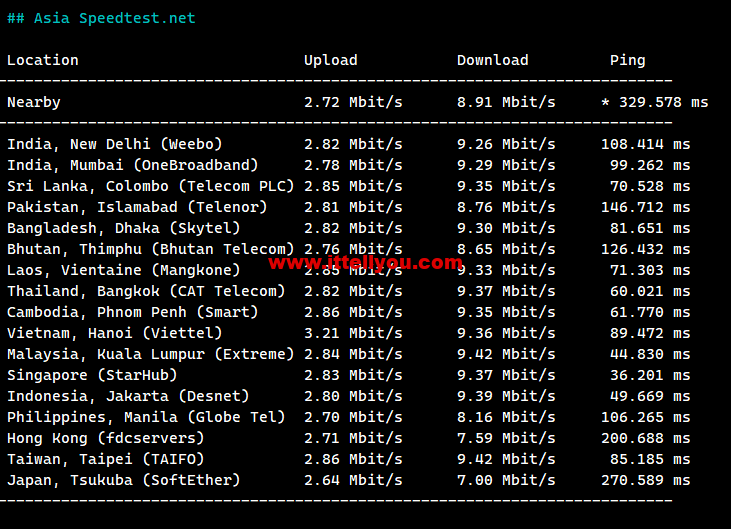Screen dimensions: 731x529
Task: Click the 'Nearby' row label
Action: click(x=34, y=102)
